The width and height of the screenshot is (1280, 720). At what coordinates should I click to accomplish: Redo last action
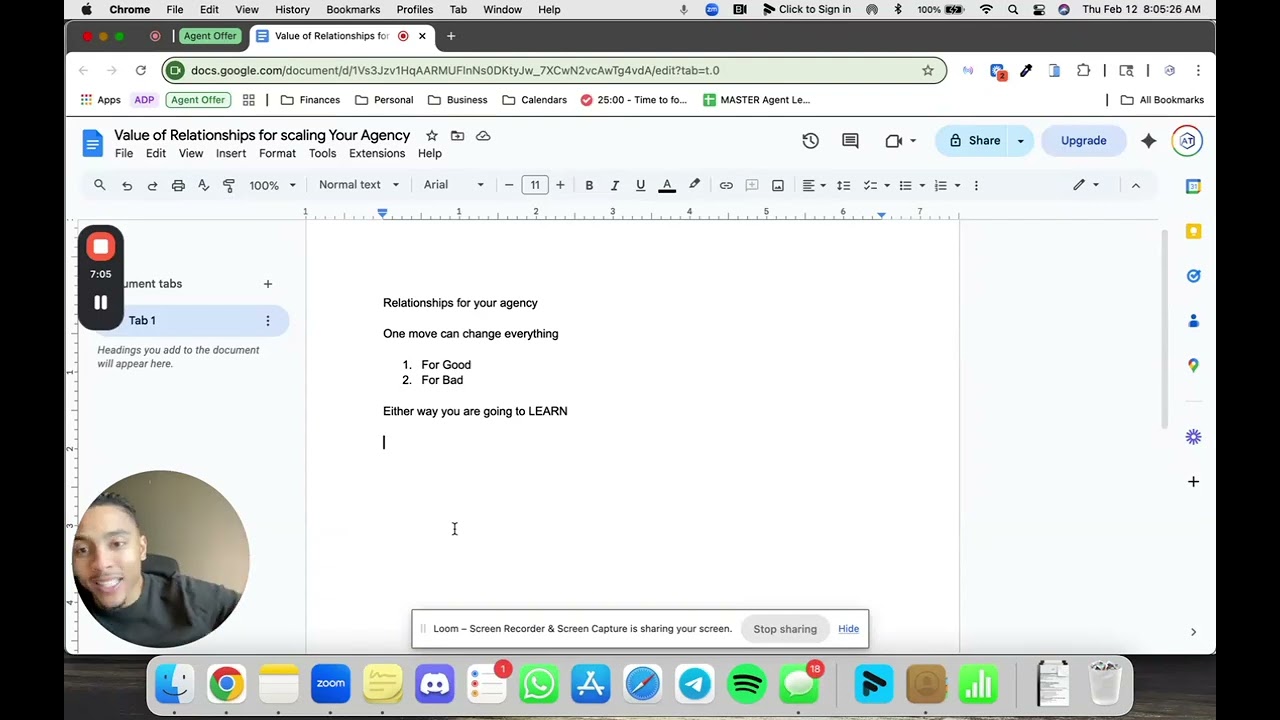(x=152, y=185)
